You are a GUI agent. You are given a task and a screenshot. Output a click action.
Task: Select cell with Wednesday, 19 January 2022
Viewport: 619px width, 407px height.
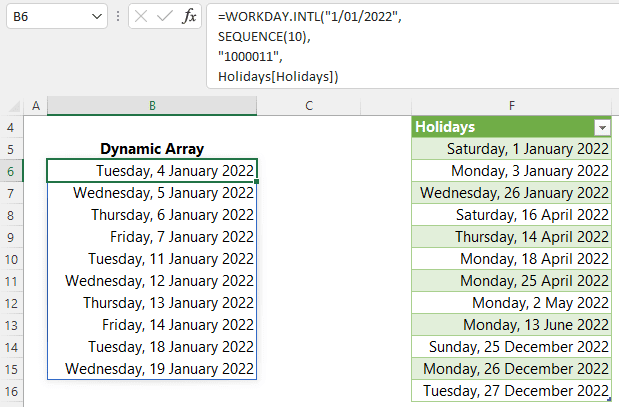(152, 369)
